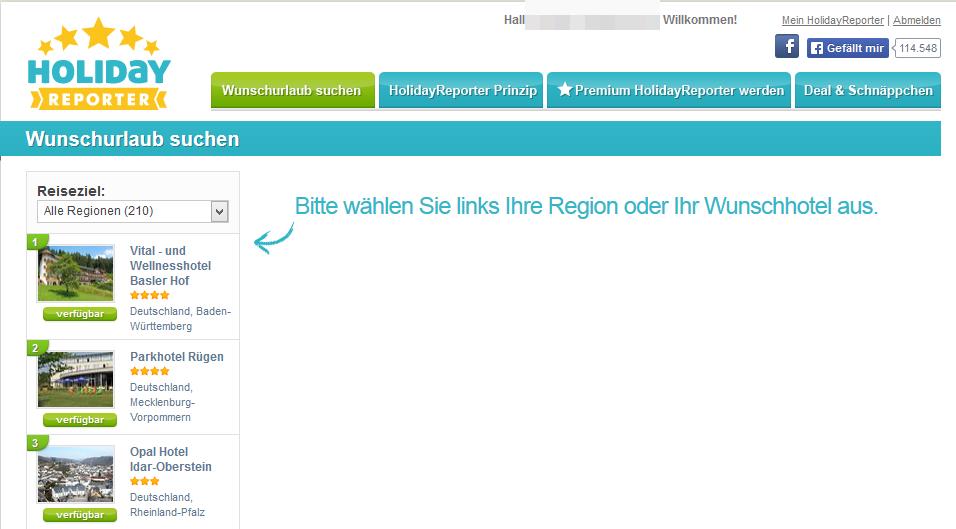956x529 pixels.
Task: Click Deutschland, Baden-Württemberg location text
Action: [x=180, y=319]
